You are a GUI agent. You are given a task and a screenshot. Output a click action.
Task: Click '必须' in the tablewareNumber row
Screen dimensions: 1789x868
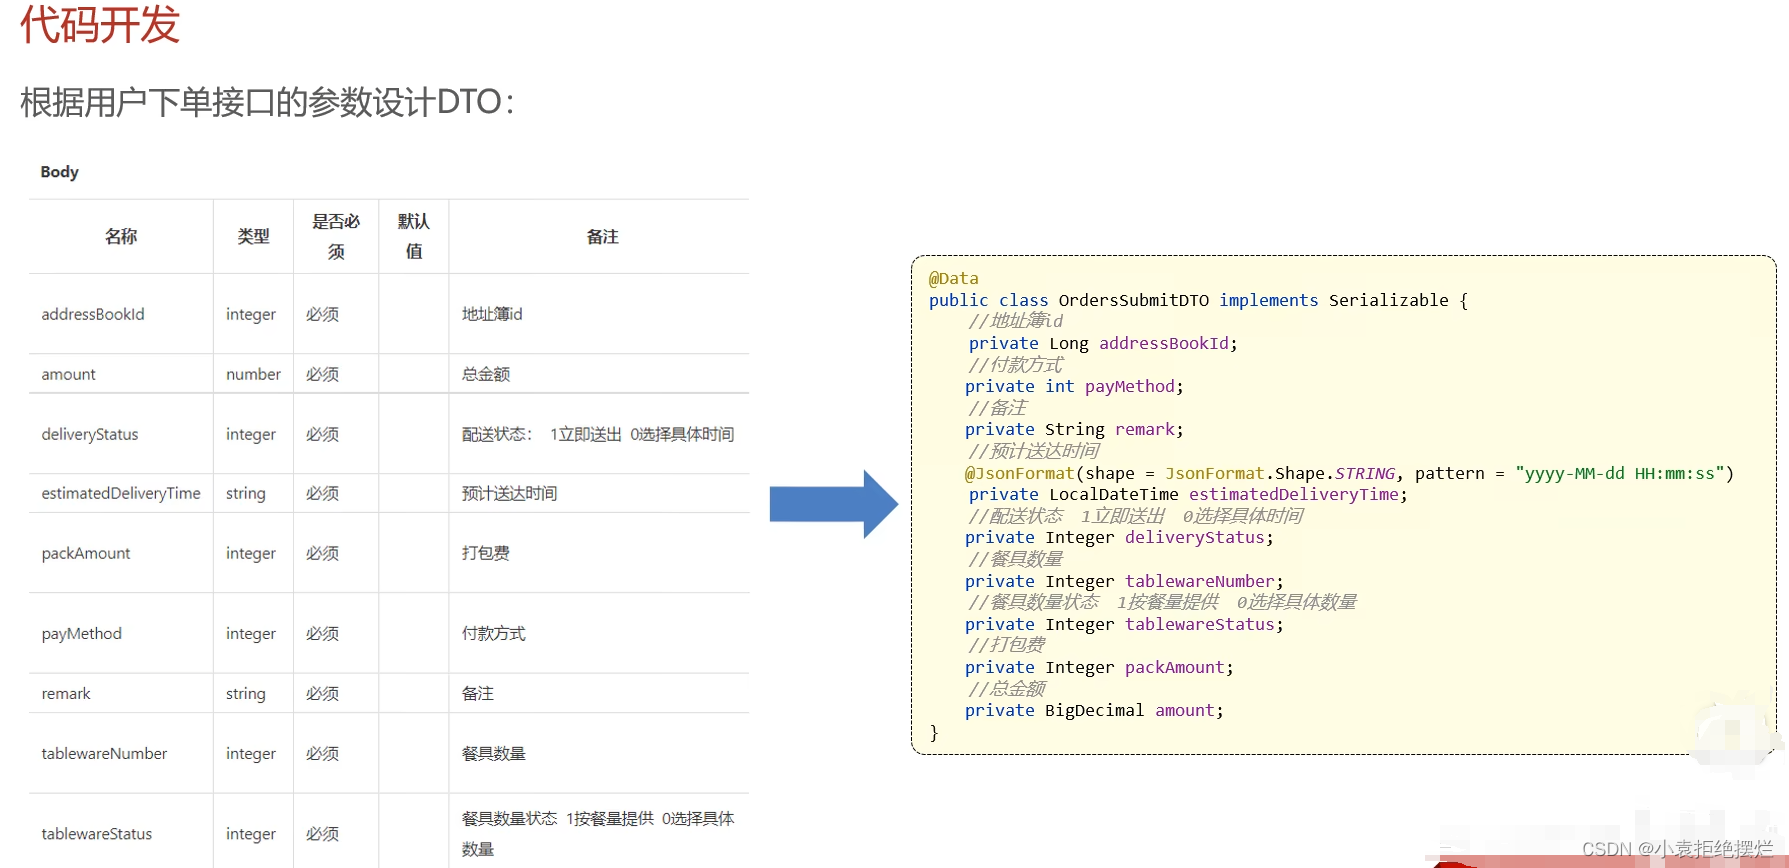(322, 753)
